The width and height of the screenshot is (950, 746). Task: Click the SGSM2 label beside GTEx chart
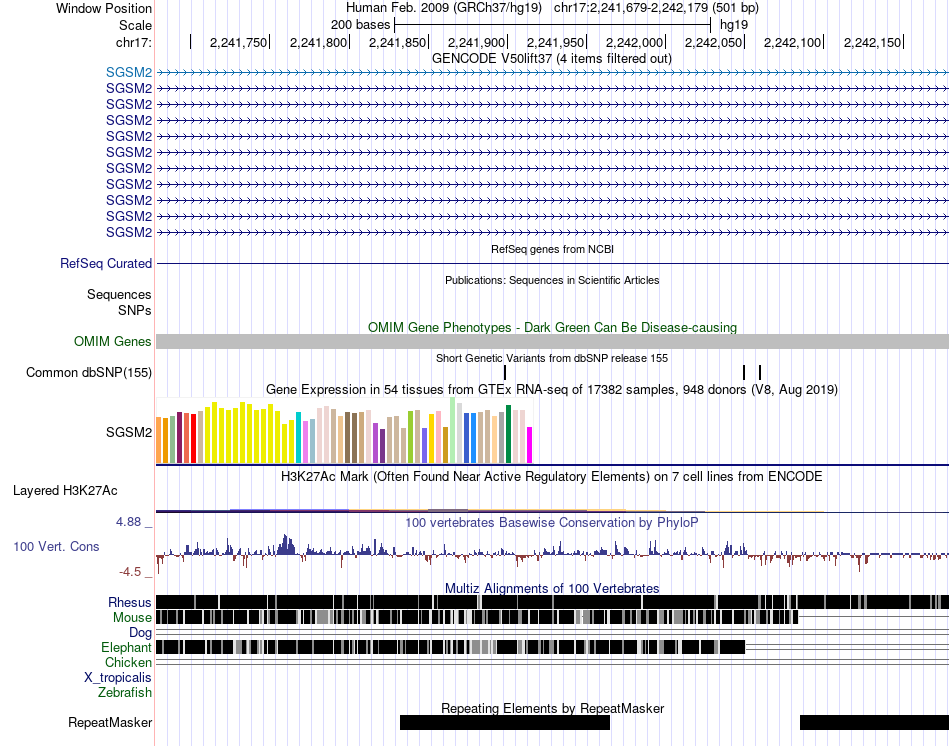click(x=128, y=432)
